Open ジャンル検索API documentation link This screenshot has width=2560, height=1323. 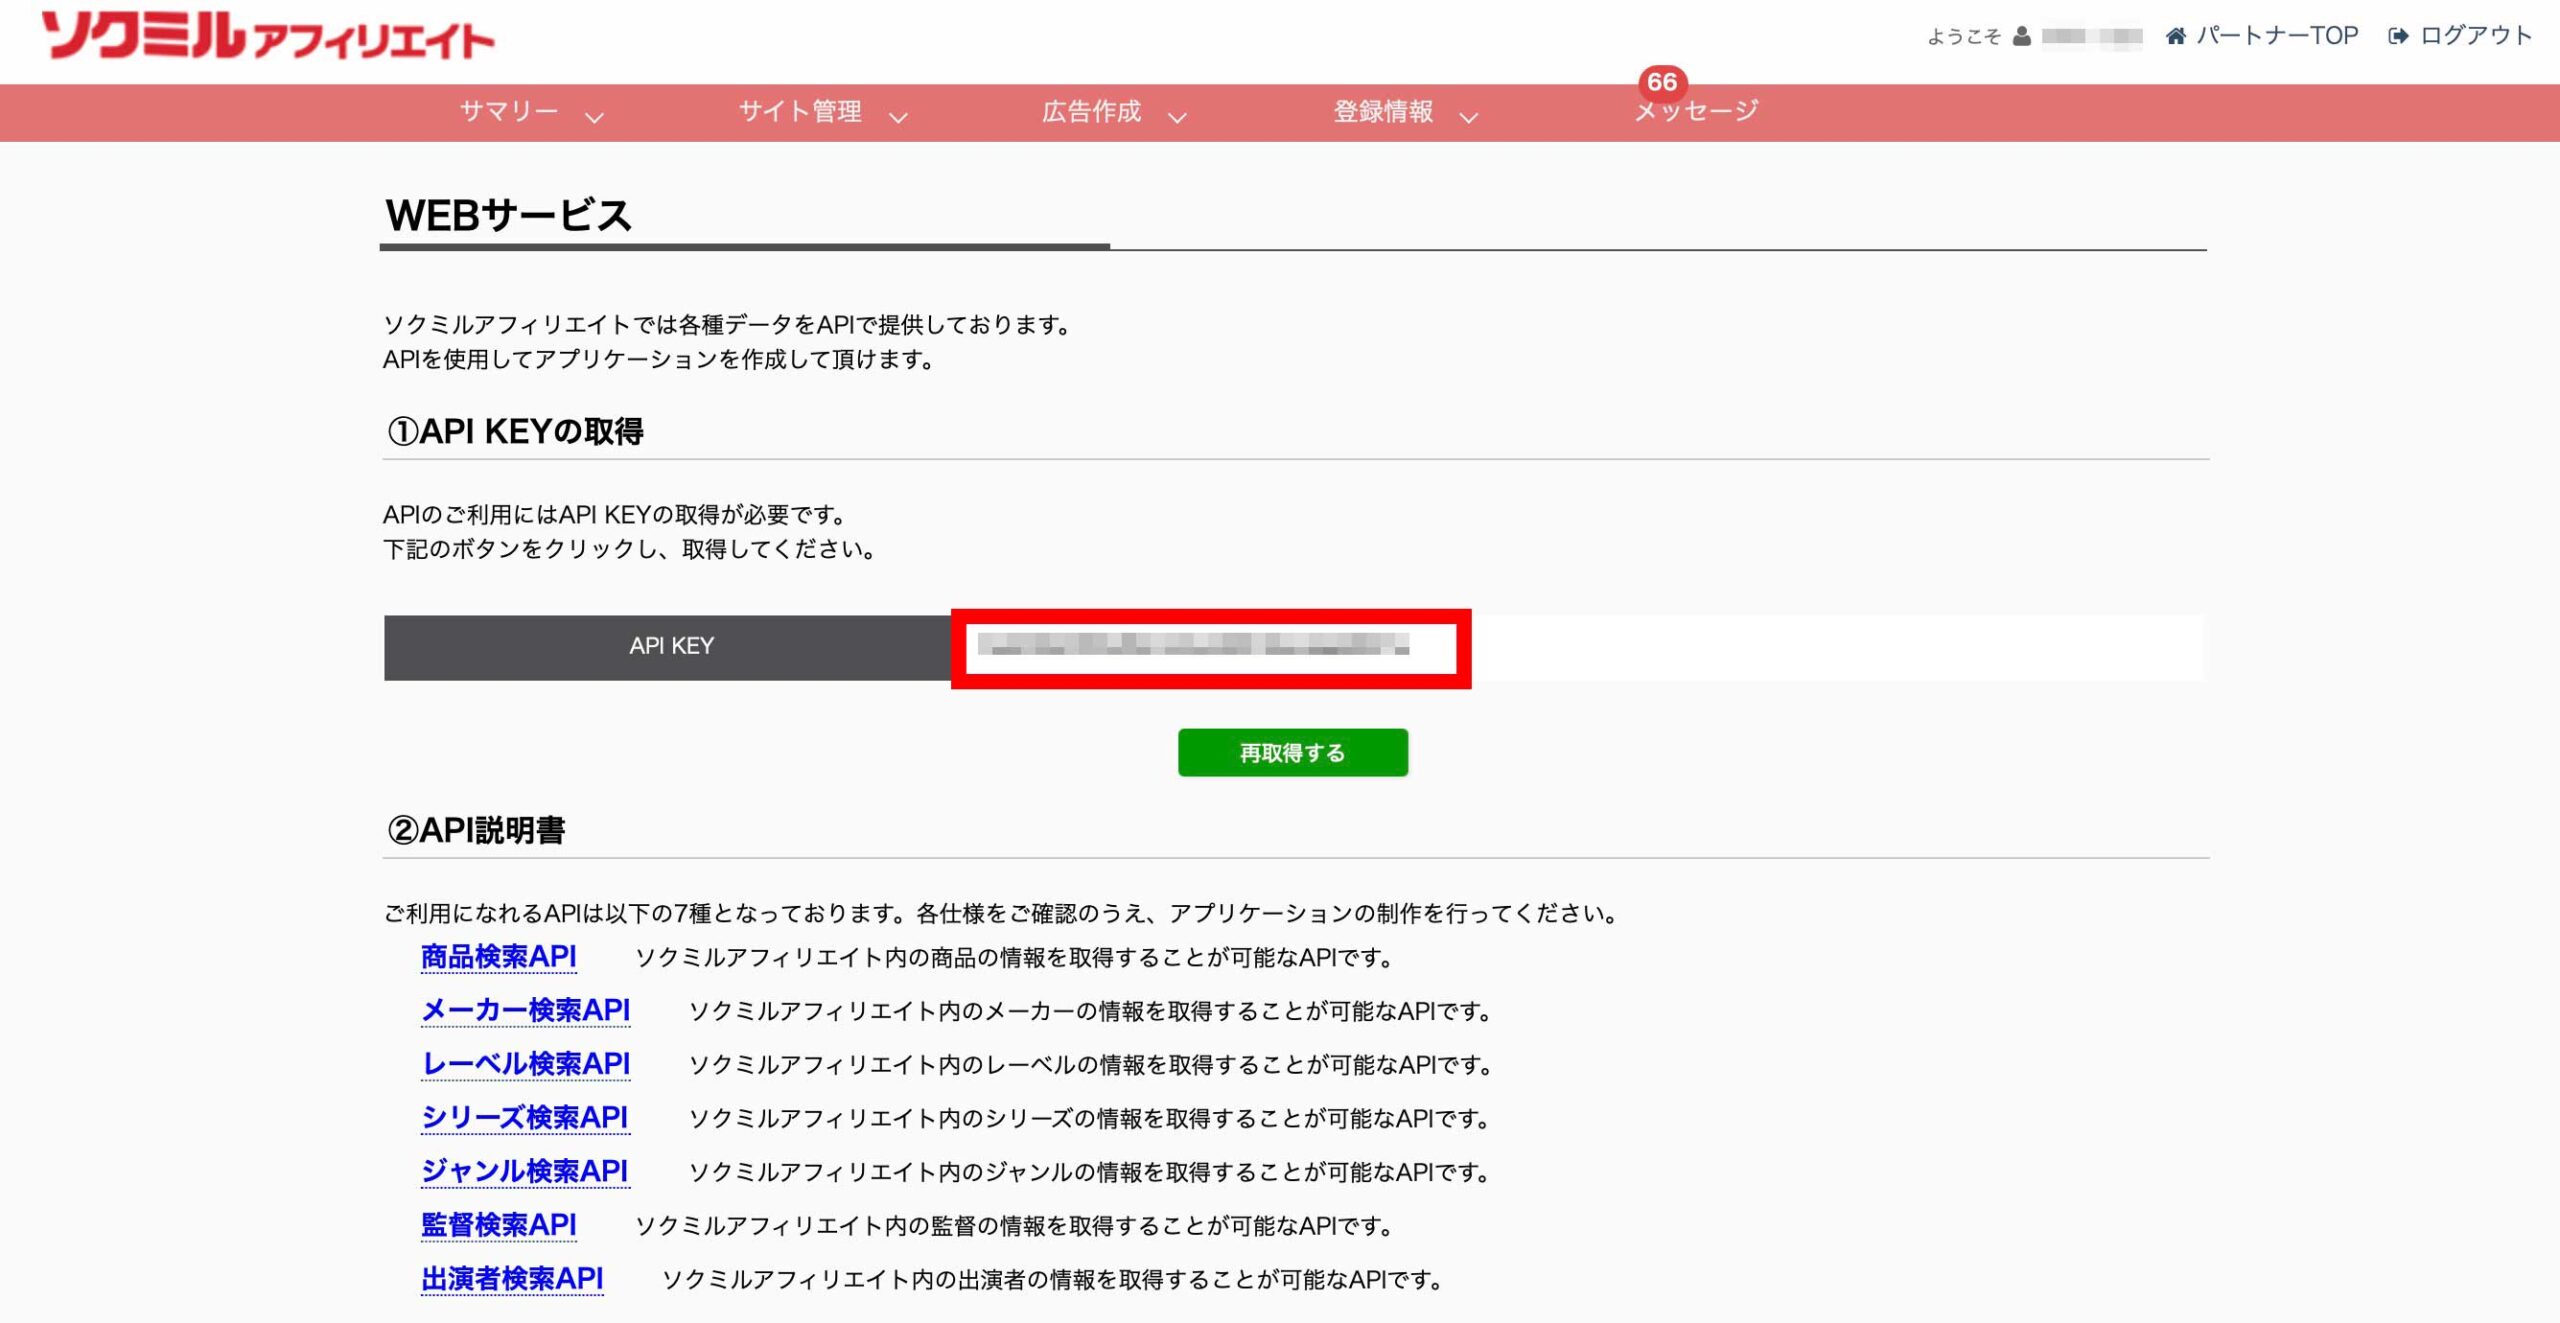[x=524, y=1171]
